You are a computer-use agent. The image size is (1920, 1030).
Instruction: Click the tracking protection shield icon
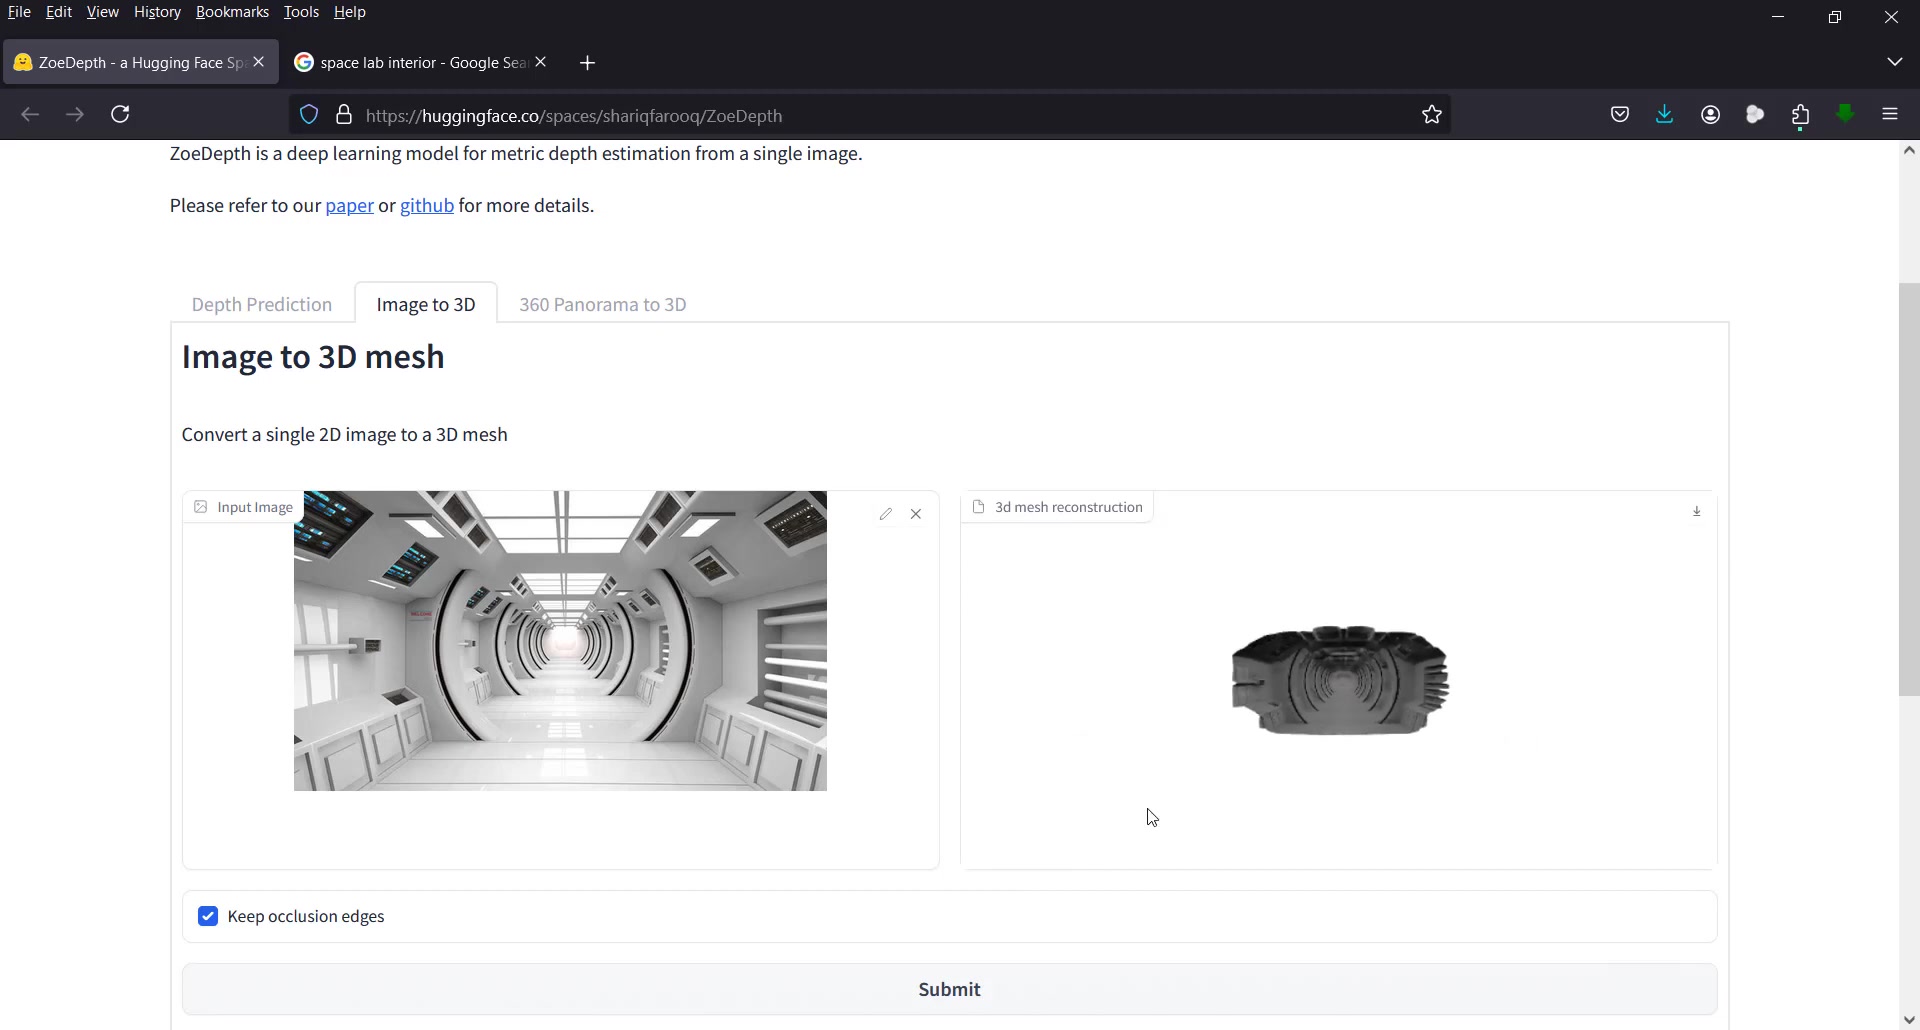[309, 115]
